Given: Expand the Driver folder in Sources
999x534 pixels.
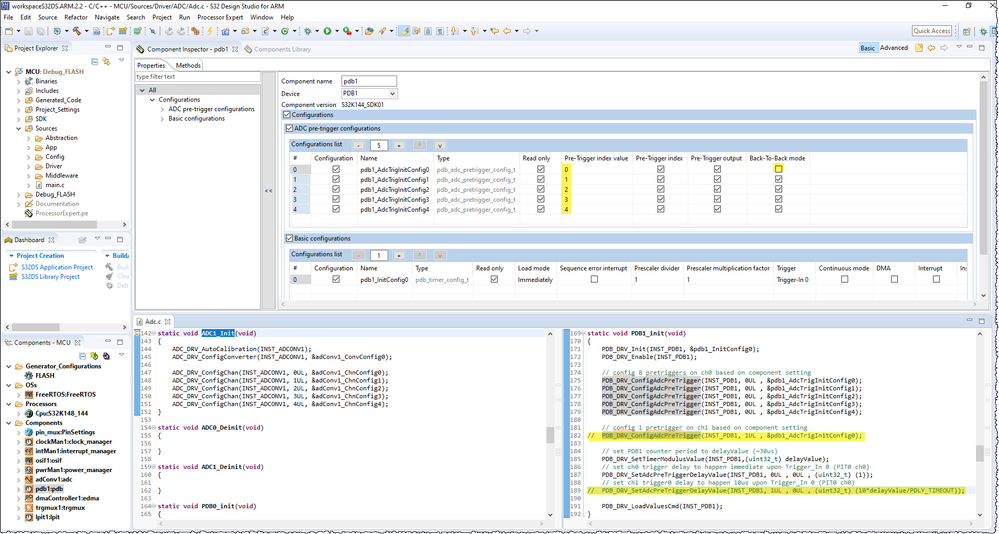Looking at the screenshot, I should click(x=29, y=166).
